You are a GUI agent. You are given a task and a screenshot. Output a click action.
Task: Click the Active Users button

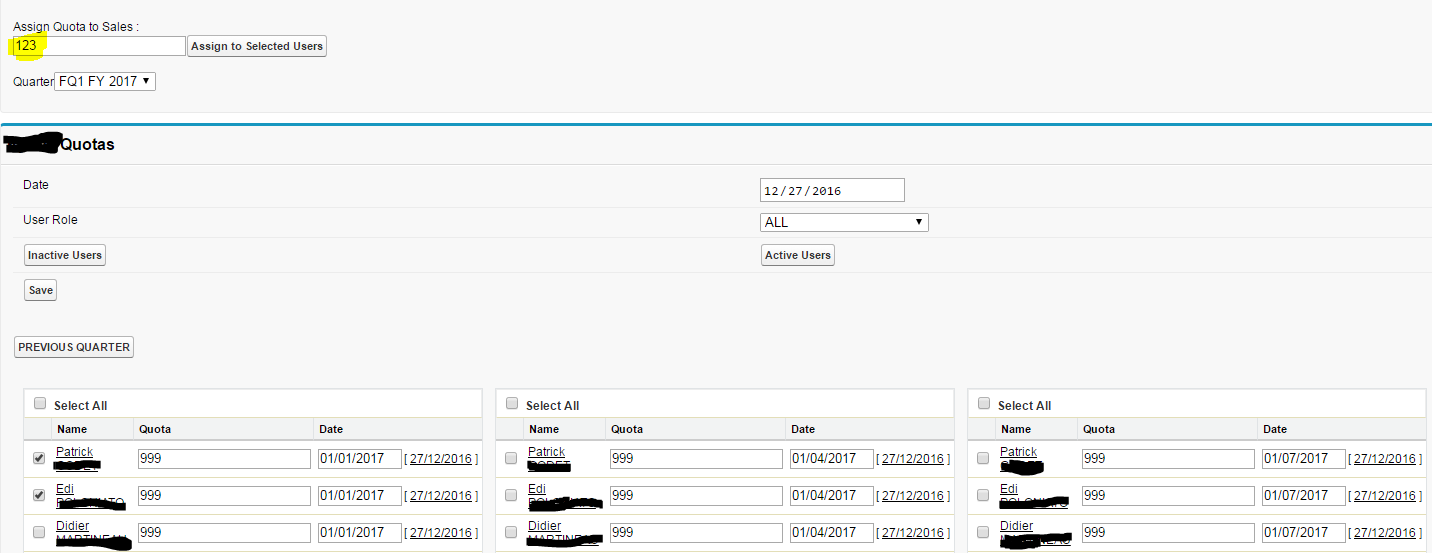pos(798,255)
